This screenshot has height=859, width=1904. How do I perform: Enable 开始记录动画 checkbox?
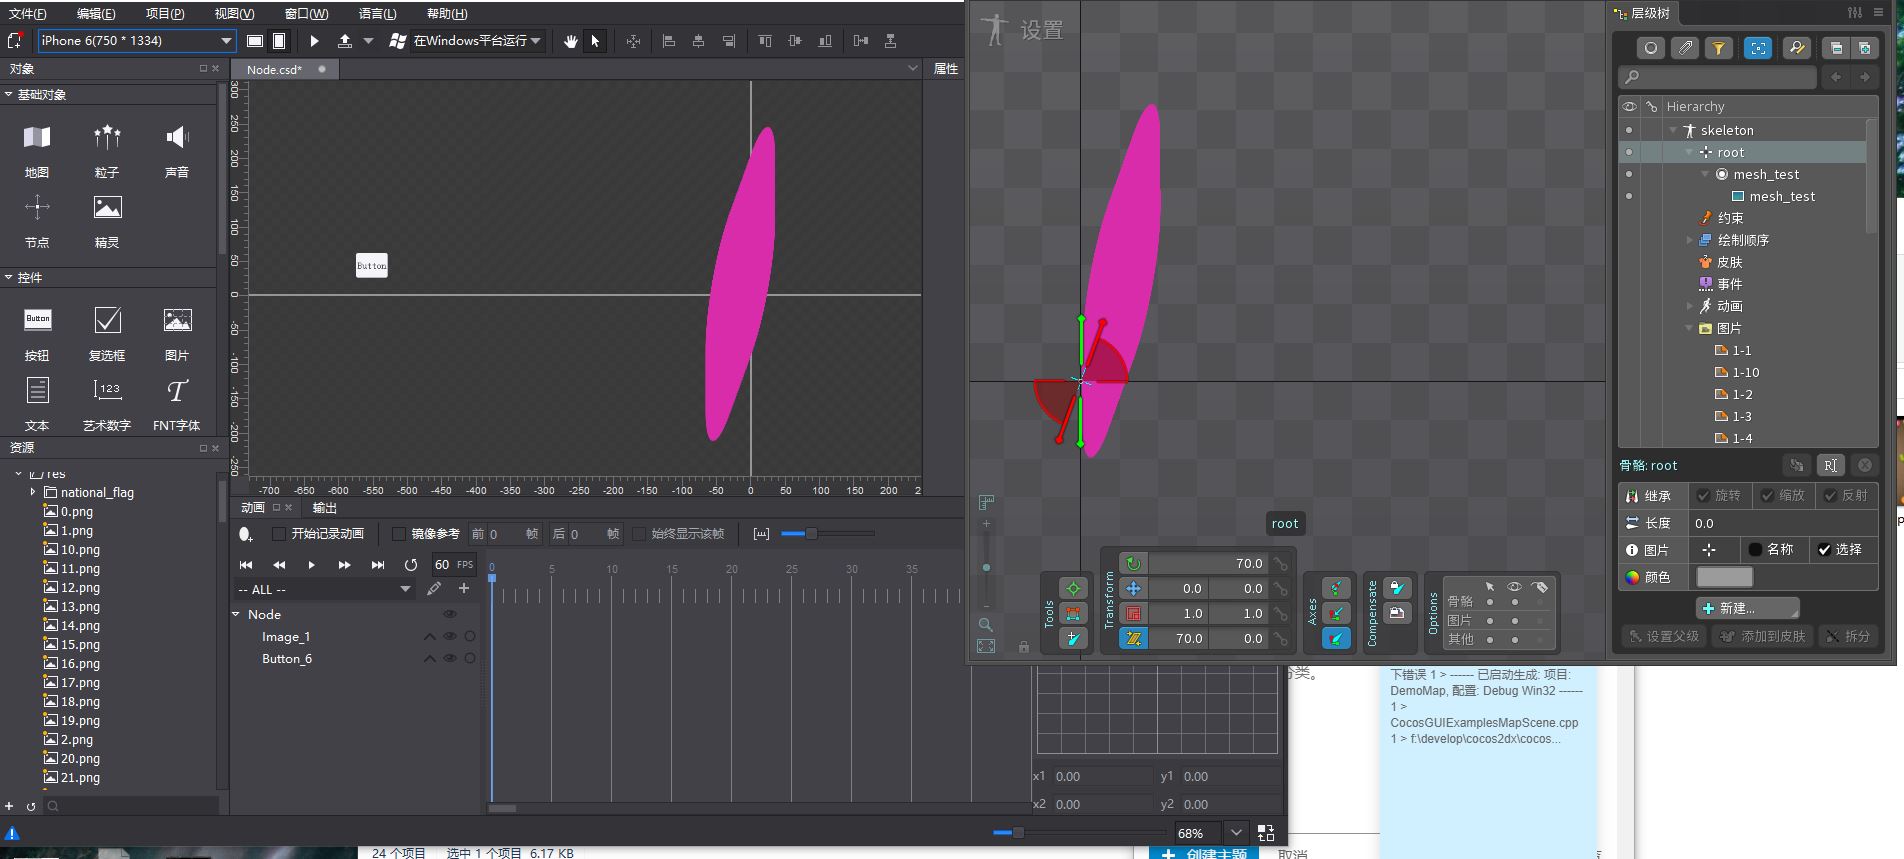[279, 534]
